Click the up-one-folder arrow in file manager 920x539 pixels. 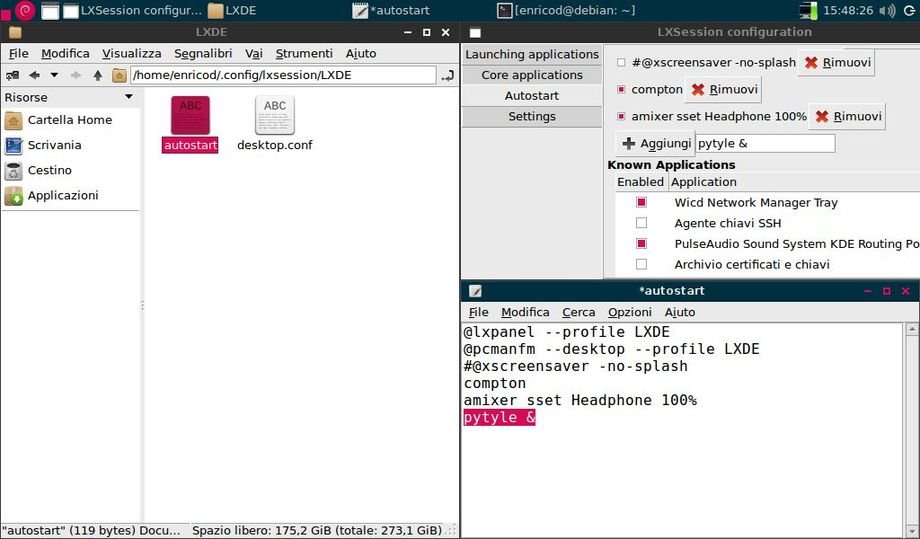pyautogui.click(x=97, y=75)
